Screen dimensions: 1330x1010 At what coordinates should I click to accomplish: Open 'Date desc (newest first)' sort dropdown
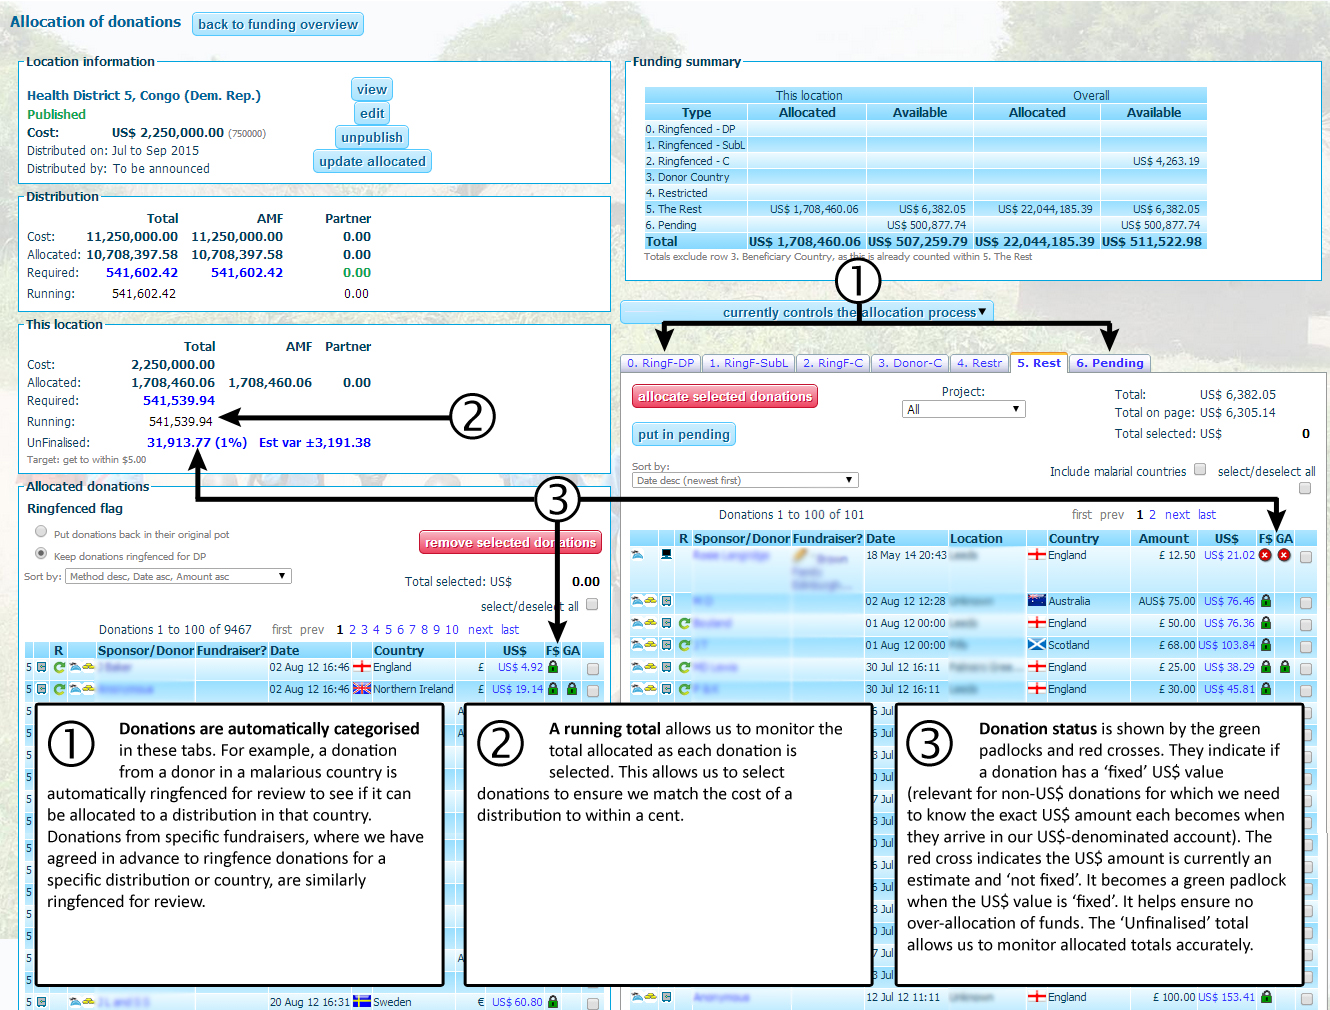pyautogui.click(x=745, y=480)
